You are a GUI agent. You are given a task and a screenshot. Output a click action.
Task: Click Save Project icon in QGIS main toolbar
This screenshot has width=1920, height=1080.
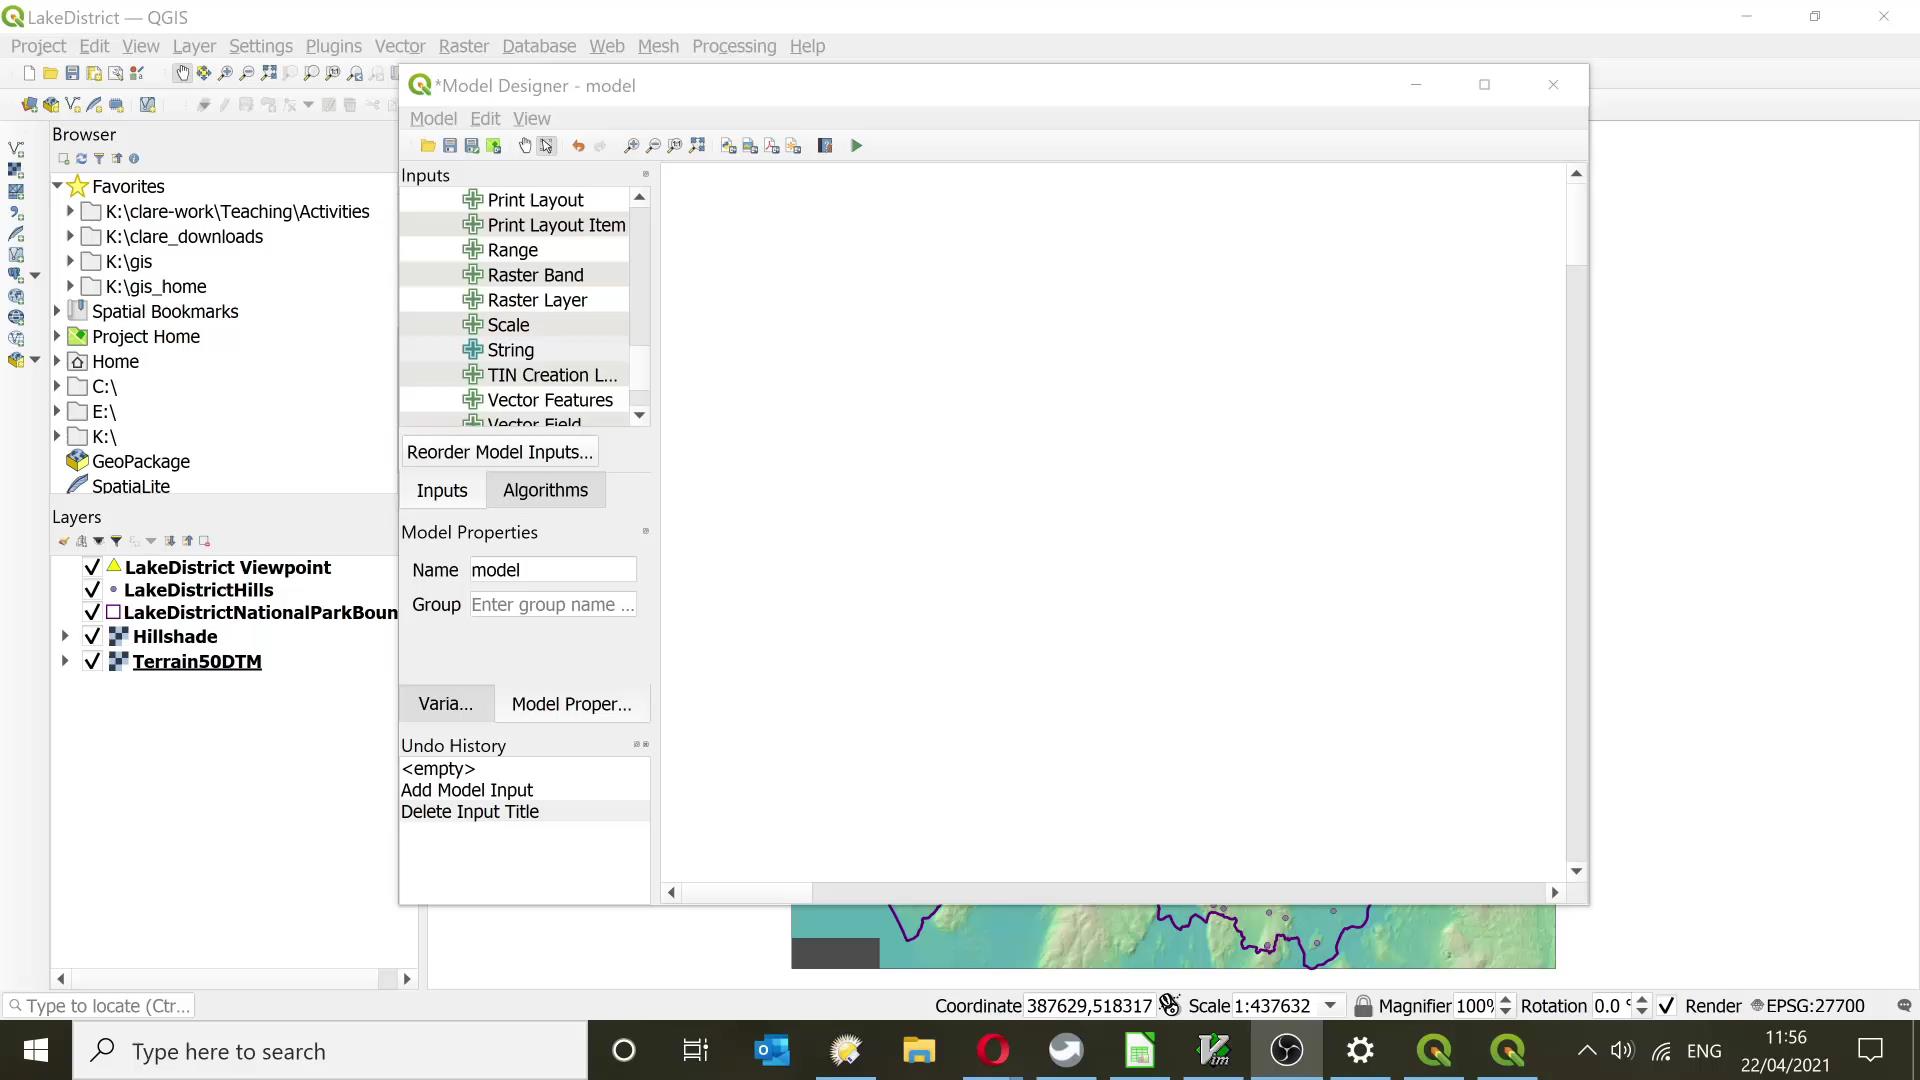click(72, 73)
